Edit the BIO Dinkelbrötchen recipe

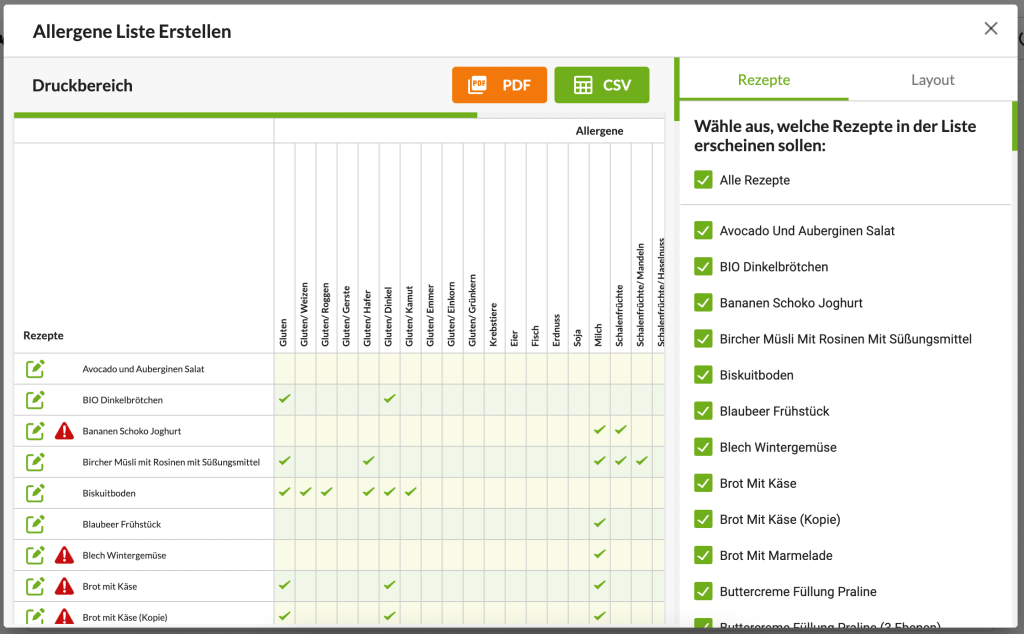click(36, 399)
